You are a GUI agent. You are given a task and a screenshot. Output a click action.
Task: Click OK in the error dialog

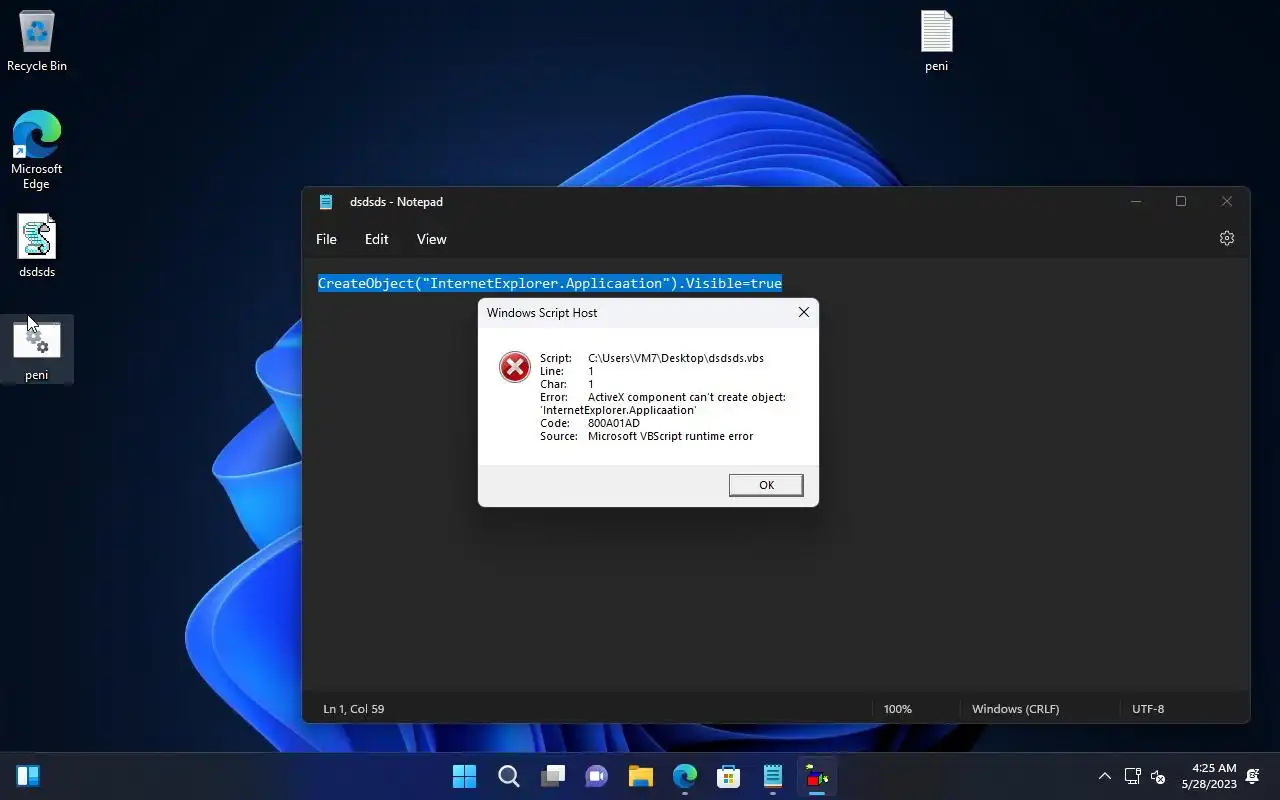[x=766, y=485]
